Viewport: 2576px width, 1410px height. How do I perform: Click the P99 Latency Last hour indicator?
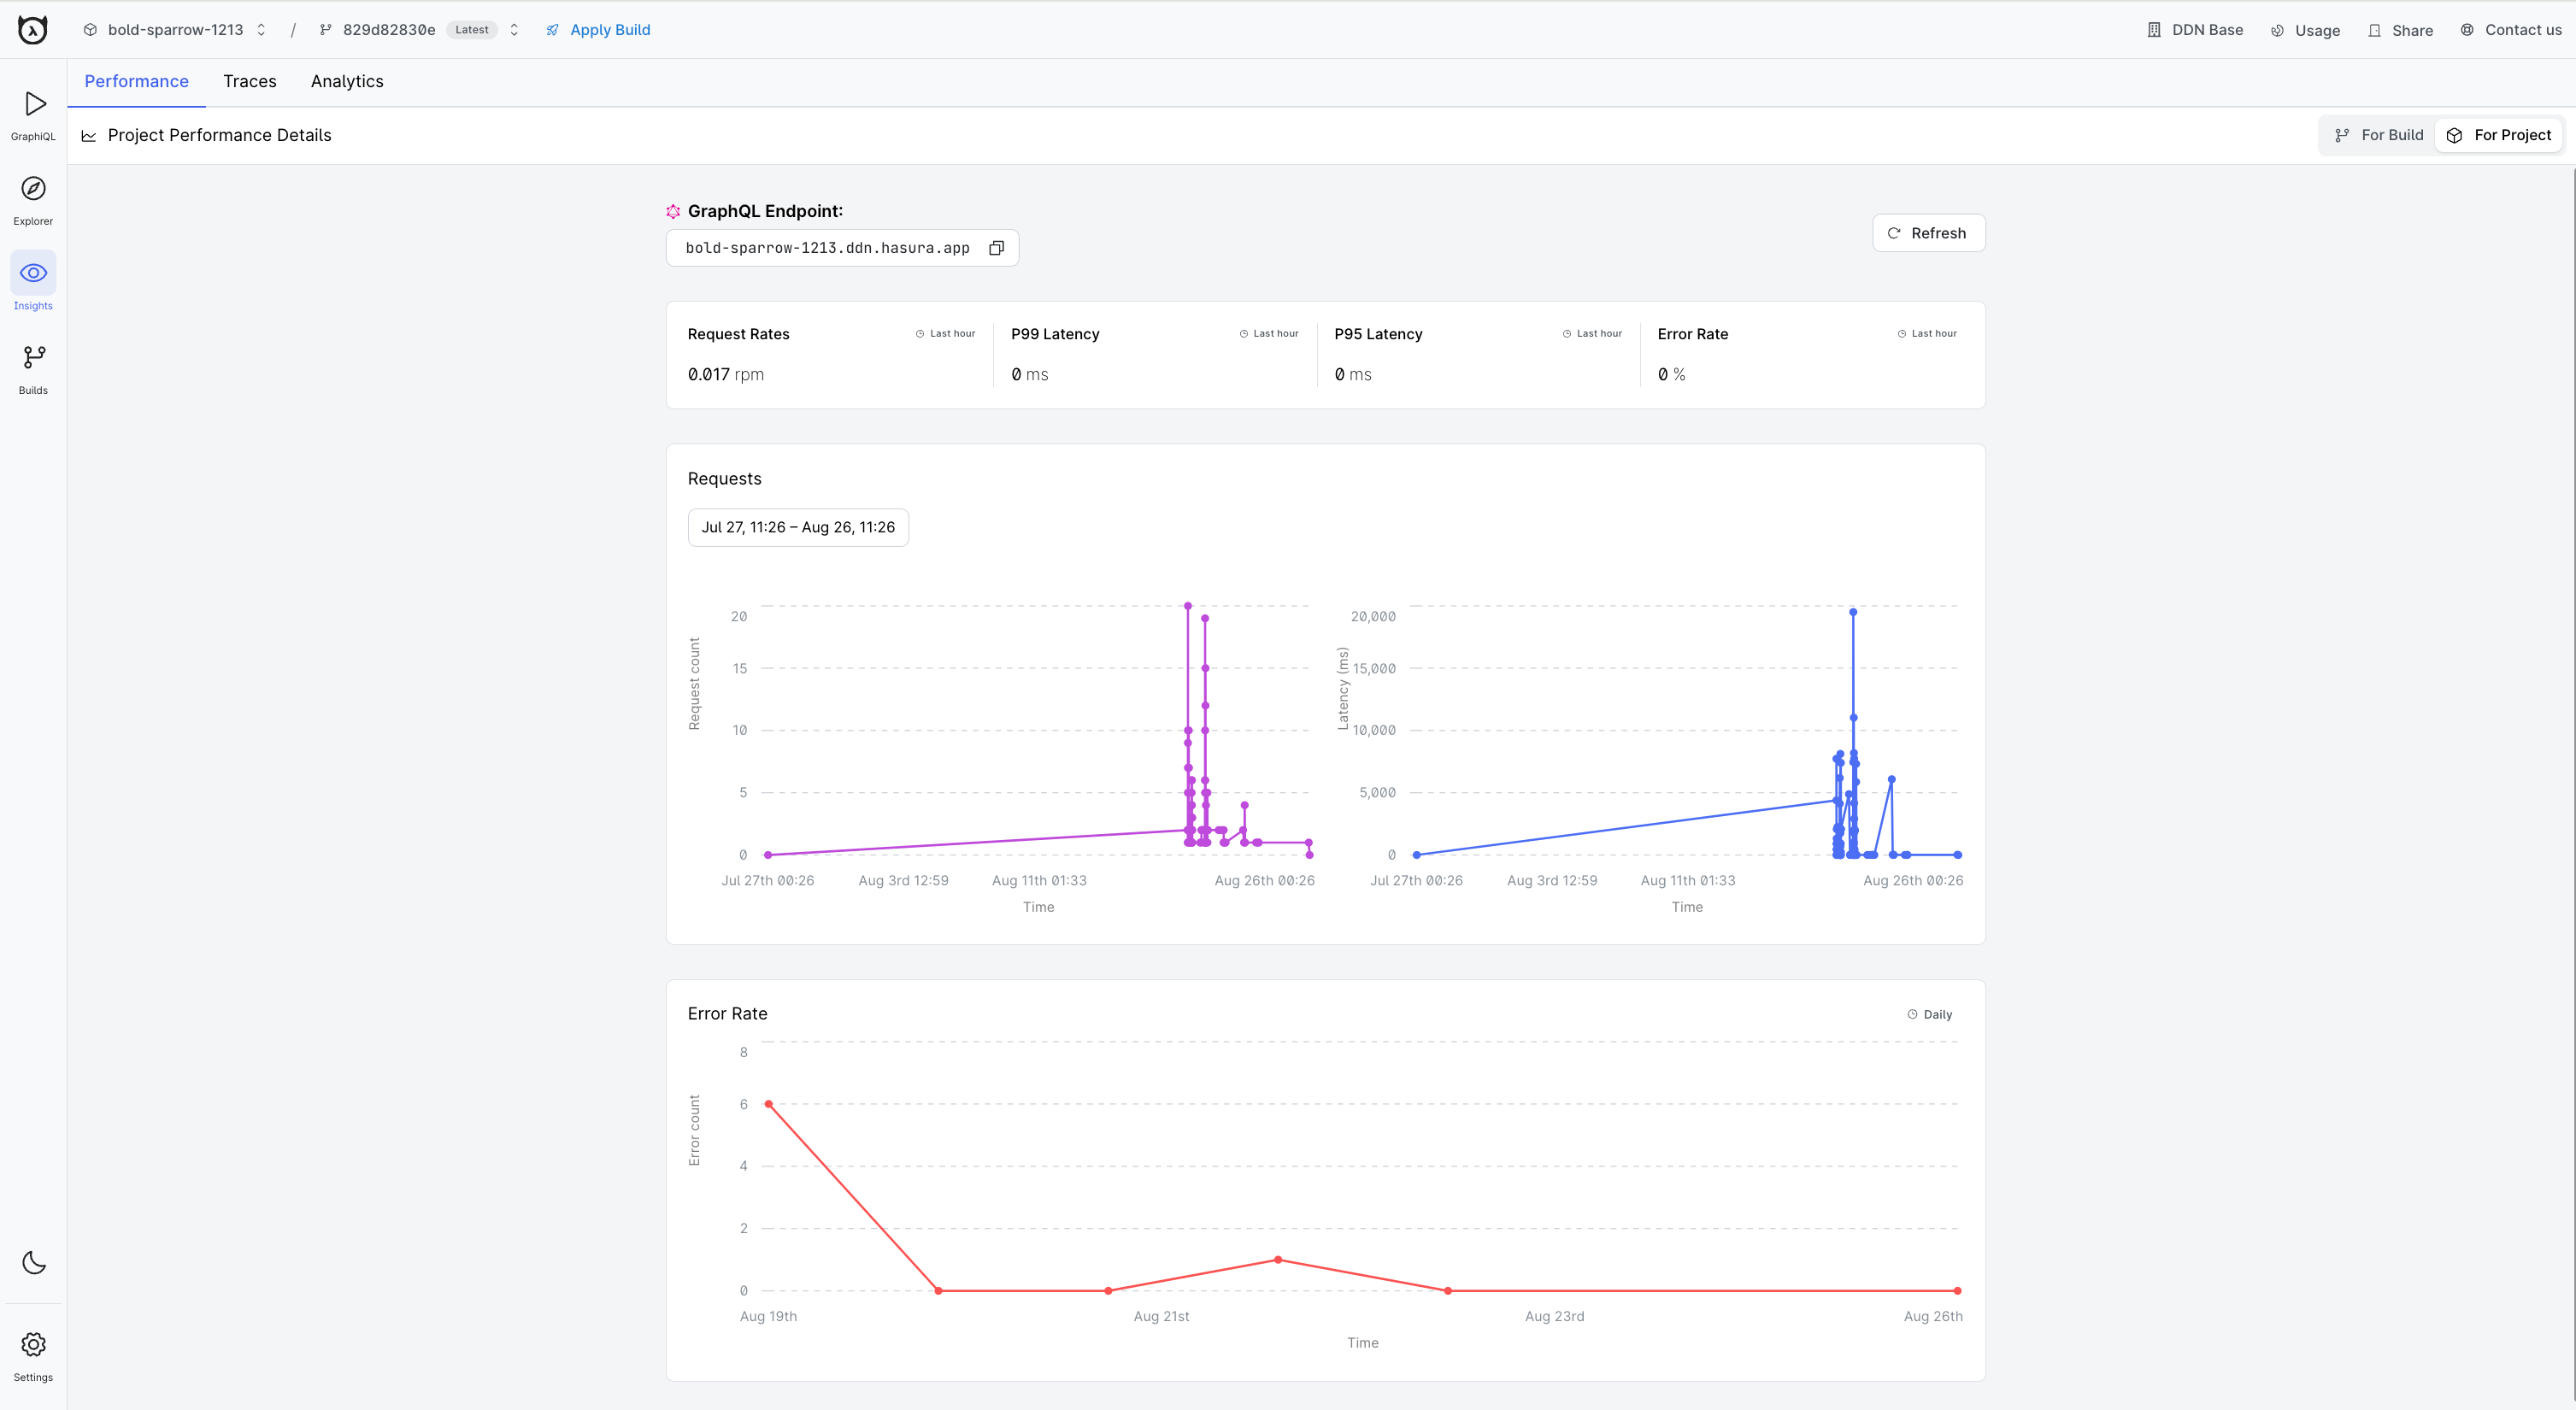[x=1269, y=334]
